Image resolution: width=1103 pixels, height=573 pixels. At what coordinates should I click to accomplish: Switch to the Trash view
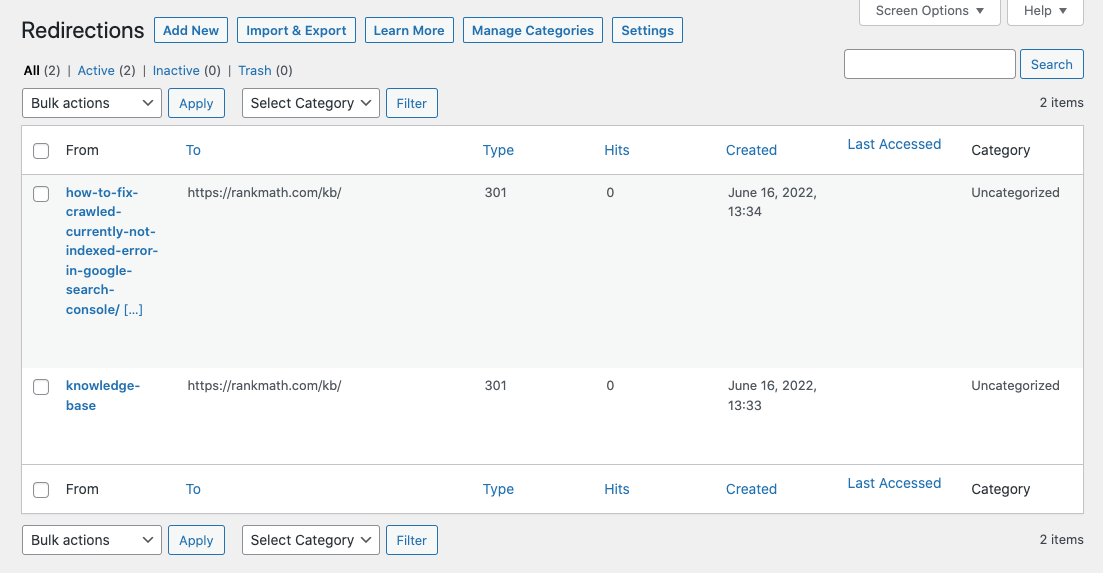[254, 71]
